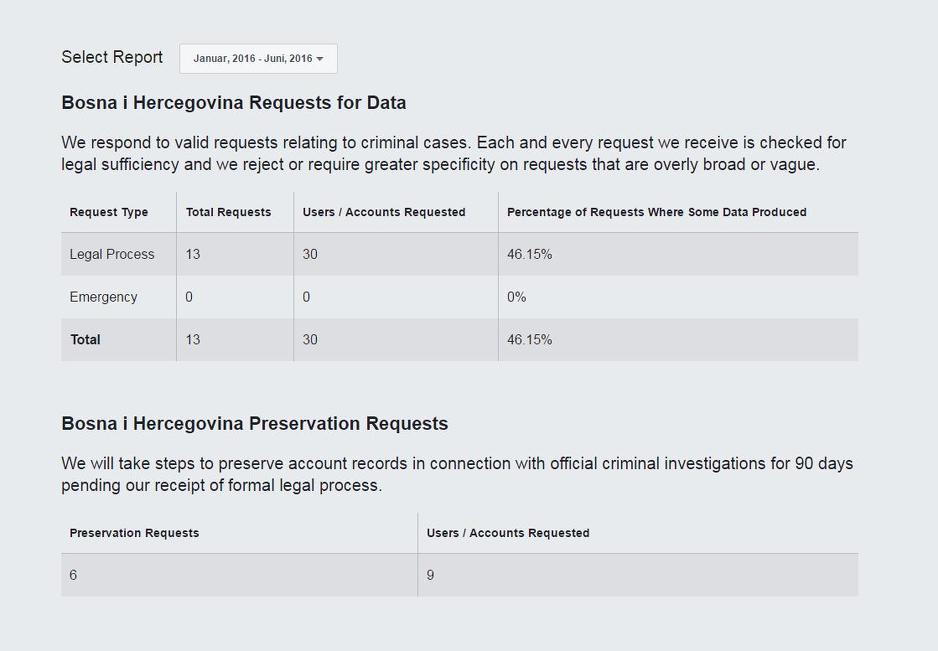Select the Total Requests column header
Viewport: 938px width, 651px height.
(x=228, y=212)
